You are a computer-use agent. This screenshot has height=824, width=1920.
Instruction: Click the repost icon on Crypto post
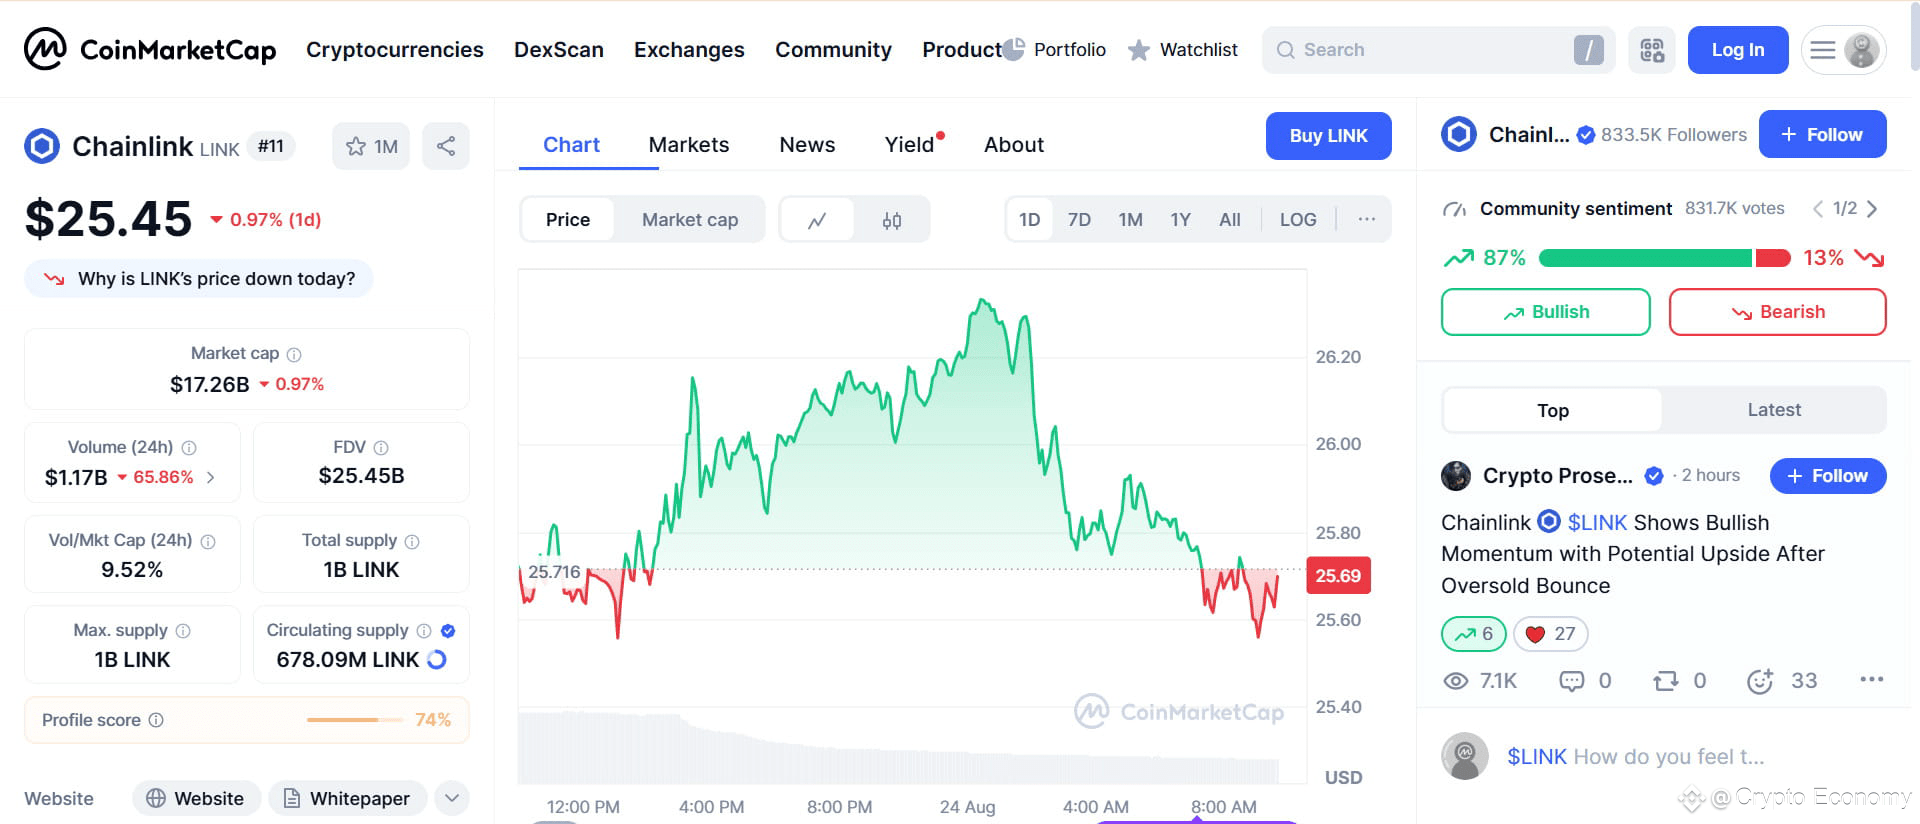pyautogui.click(x=1665, y=681)
